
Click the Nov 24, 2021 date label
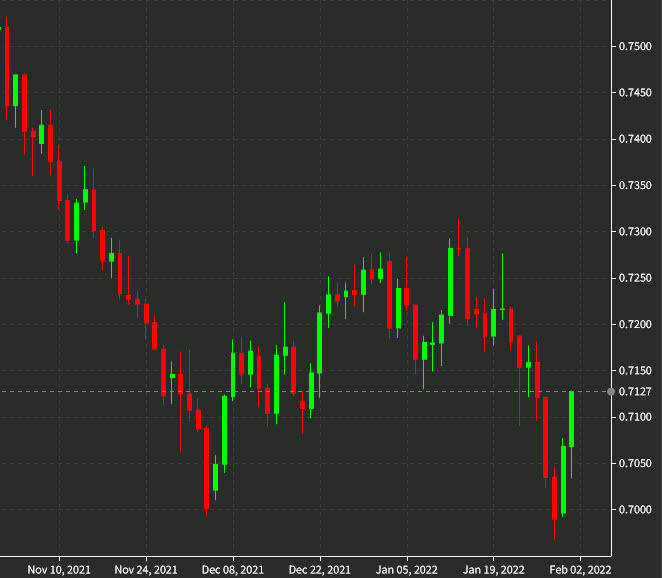(146, 569)
